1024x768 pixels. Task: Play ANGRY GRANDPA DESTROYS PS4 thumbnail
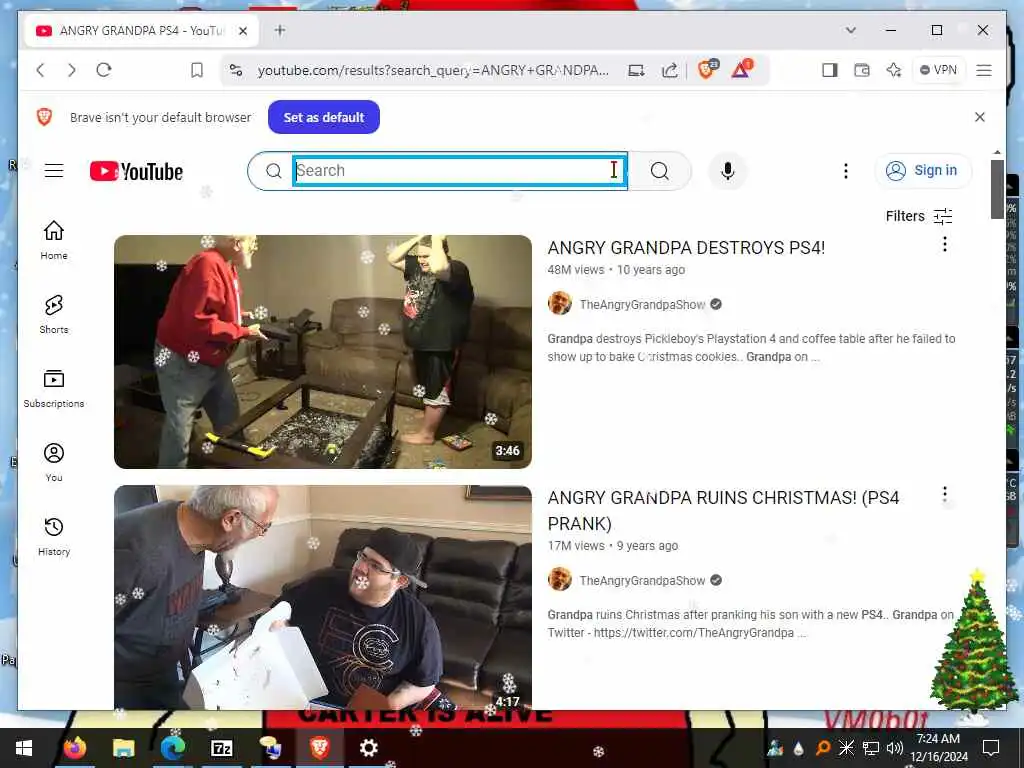click(x=323, y=352)
